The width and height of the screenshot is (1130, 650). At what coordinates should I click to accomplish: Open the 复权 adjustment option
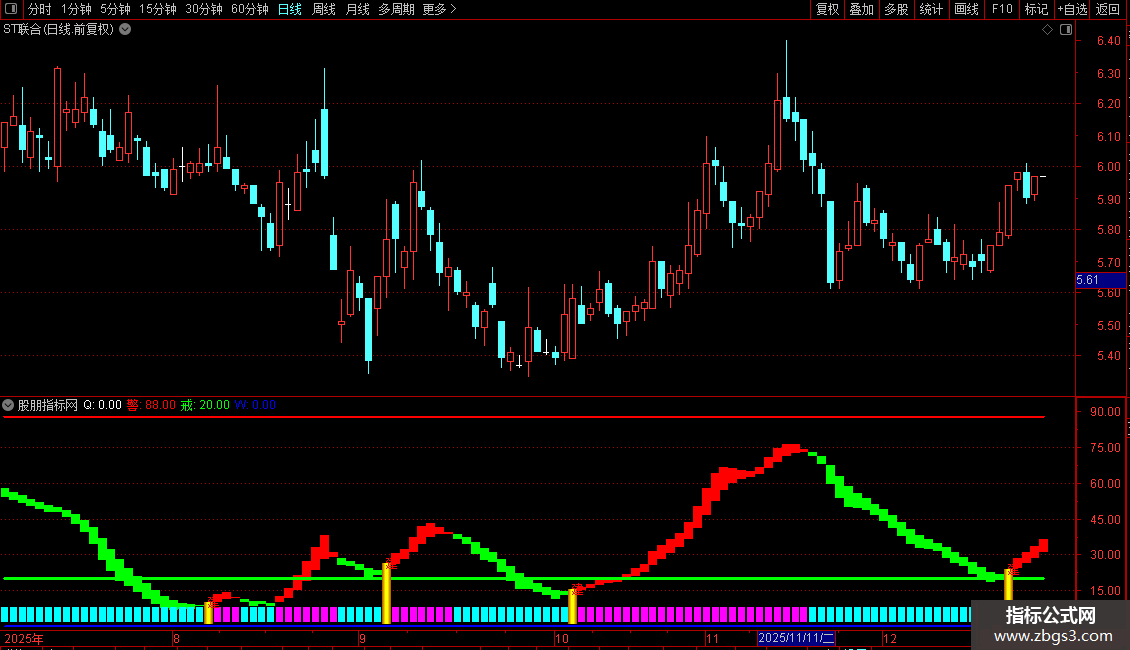[x=827, y=9]
